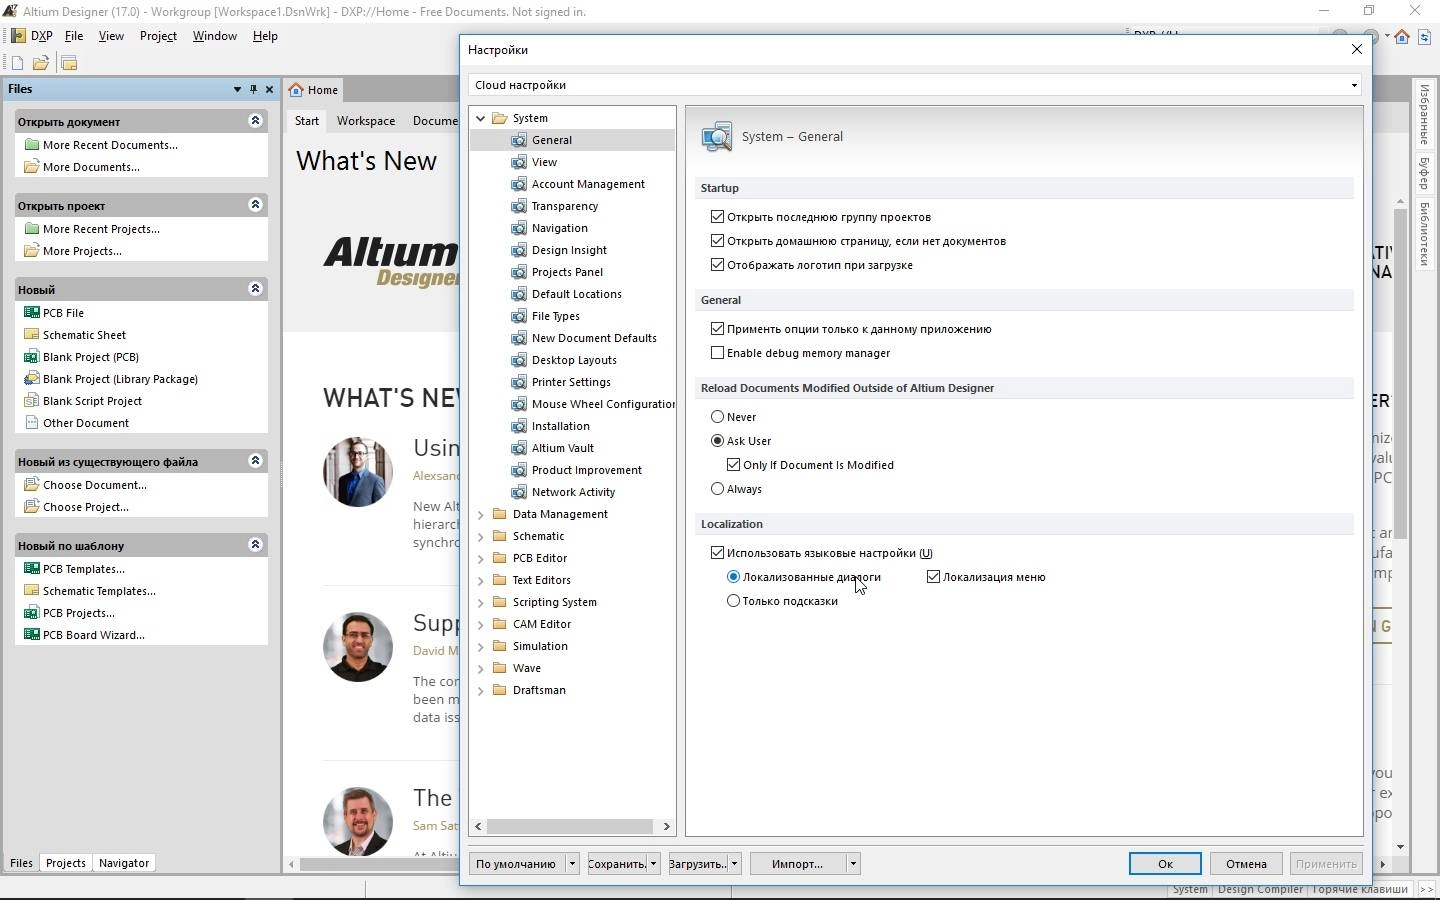Select the General settings page icon

click(519, 140)
